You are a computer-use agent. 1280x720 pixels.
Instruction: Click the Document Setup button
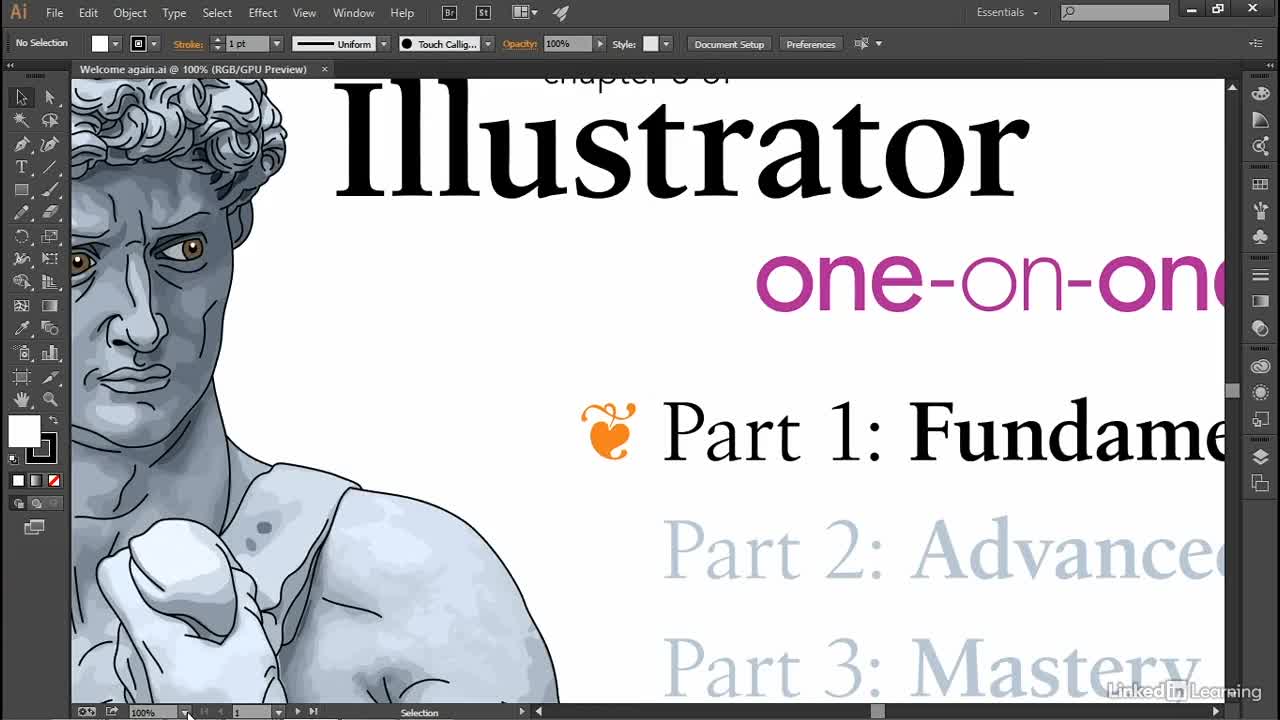click(729, 44)
